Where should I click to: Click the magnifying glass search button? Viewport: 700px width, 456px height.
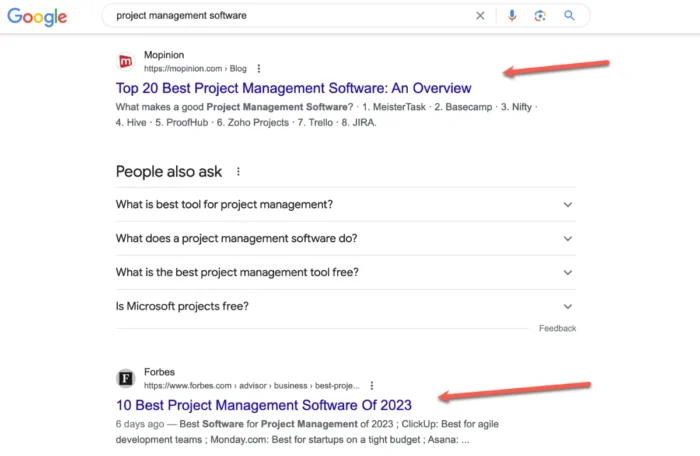coord(569,16)
